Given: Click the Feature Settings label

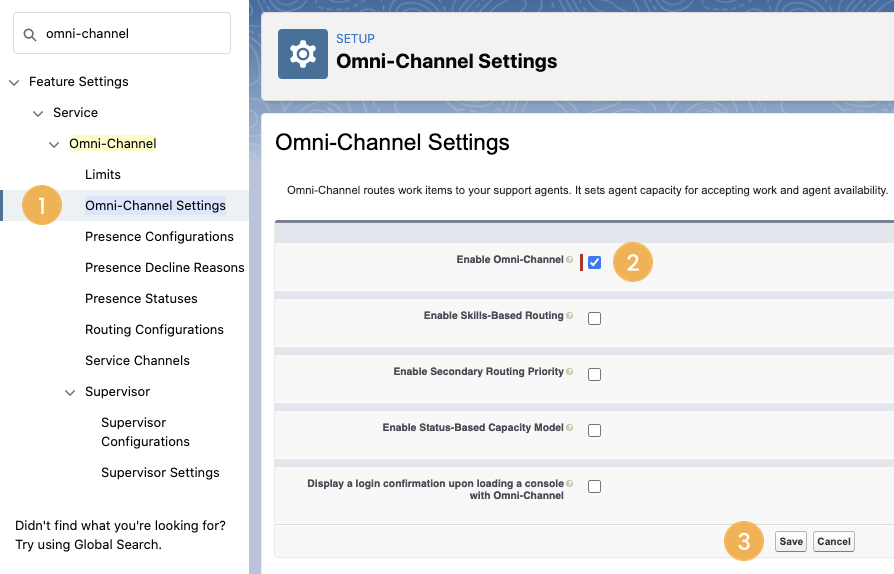Looking at the screenshot, I should click(x=79, y=82).
